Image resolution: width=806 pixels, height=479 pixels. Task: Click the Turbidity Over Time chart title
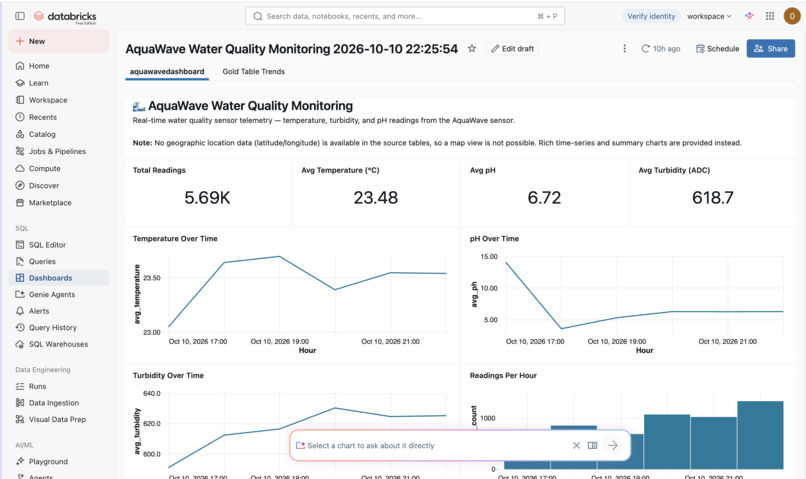coord(168,376)
